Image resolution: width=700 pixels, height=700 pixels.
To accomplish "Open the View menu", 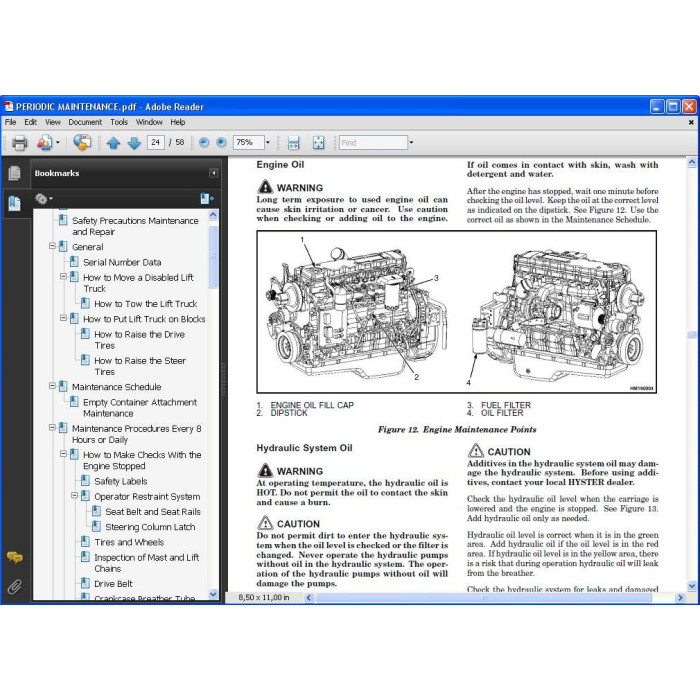I will click(53, 122).
